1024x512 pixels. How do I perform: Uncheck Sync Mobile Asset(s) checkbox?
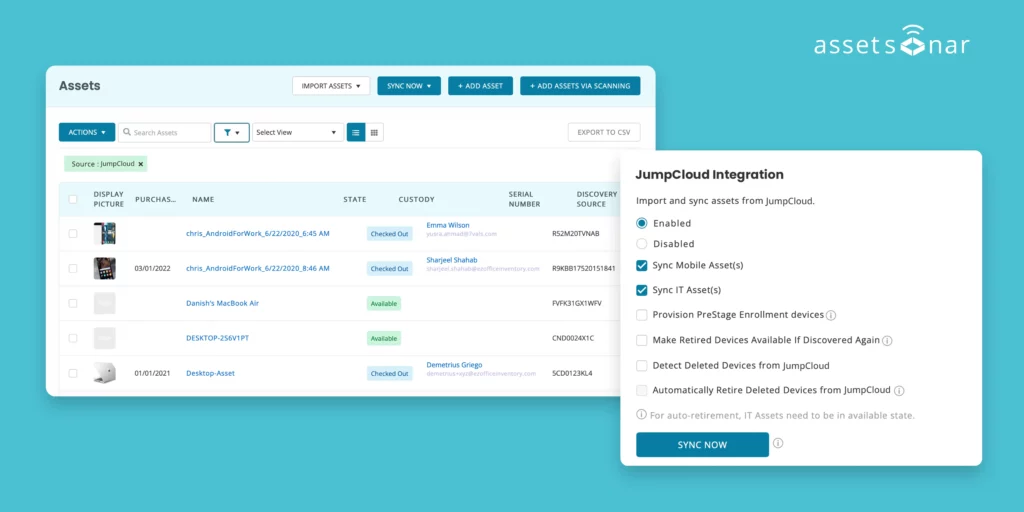coord(642,266)
